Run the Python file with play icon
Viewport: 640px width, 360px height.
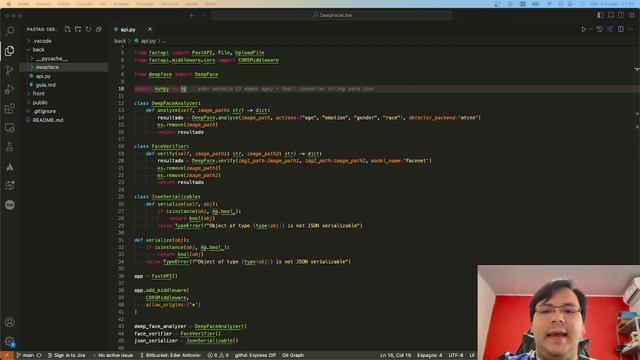[583, 29]
